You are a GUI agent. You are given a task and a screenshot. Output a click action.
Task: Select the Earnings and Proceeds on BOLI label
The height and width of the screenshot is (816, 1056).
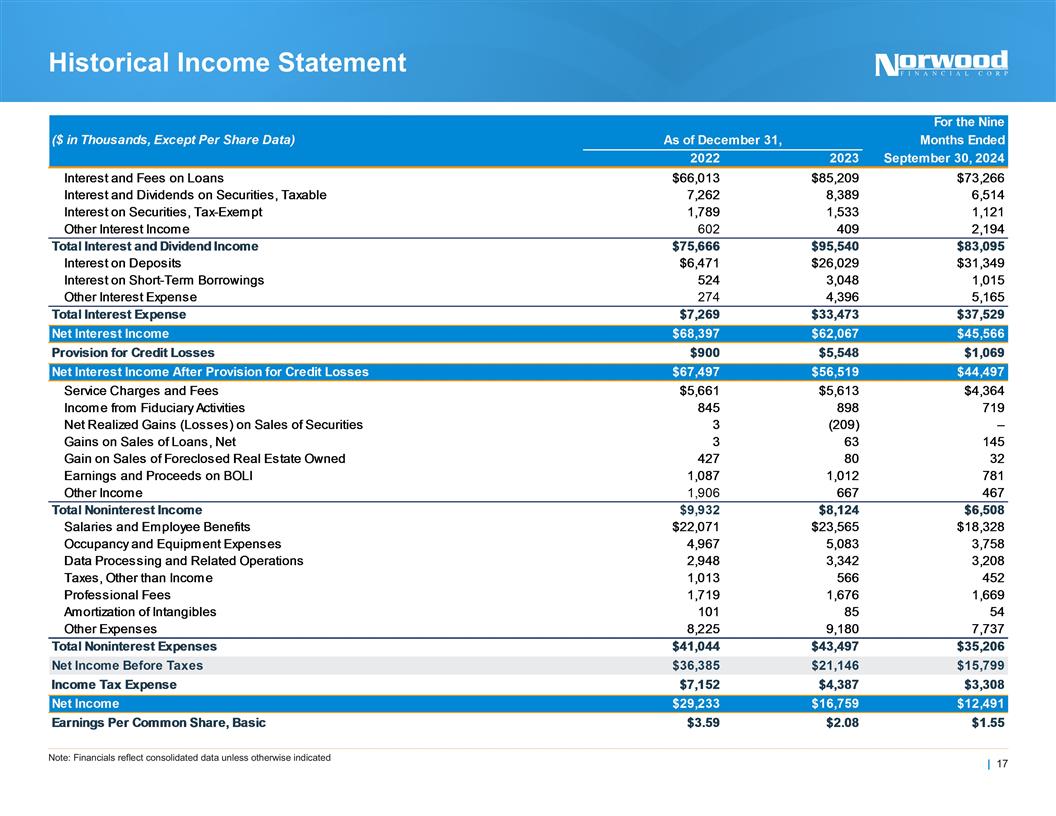click(158, 476)
